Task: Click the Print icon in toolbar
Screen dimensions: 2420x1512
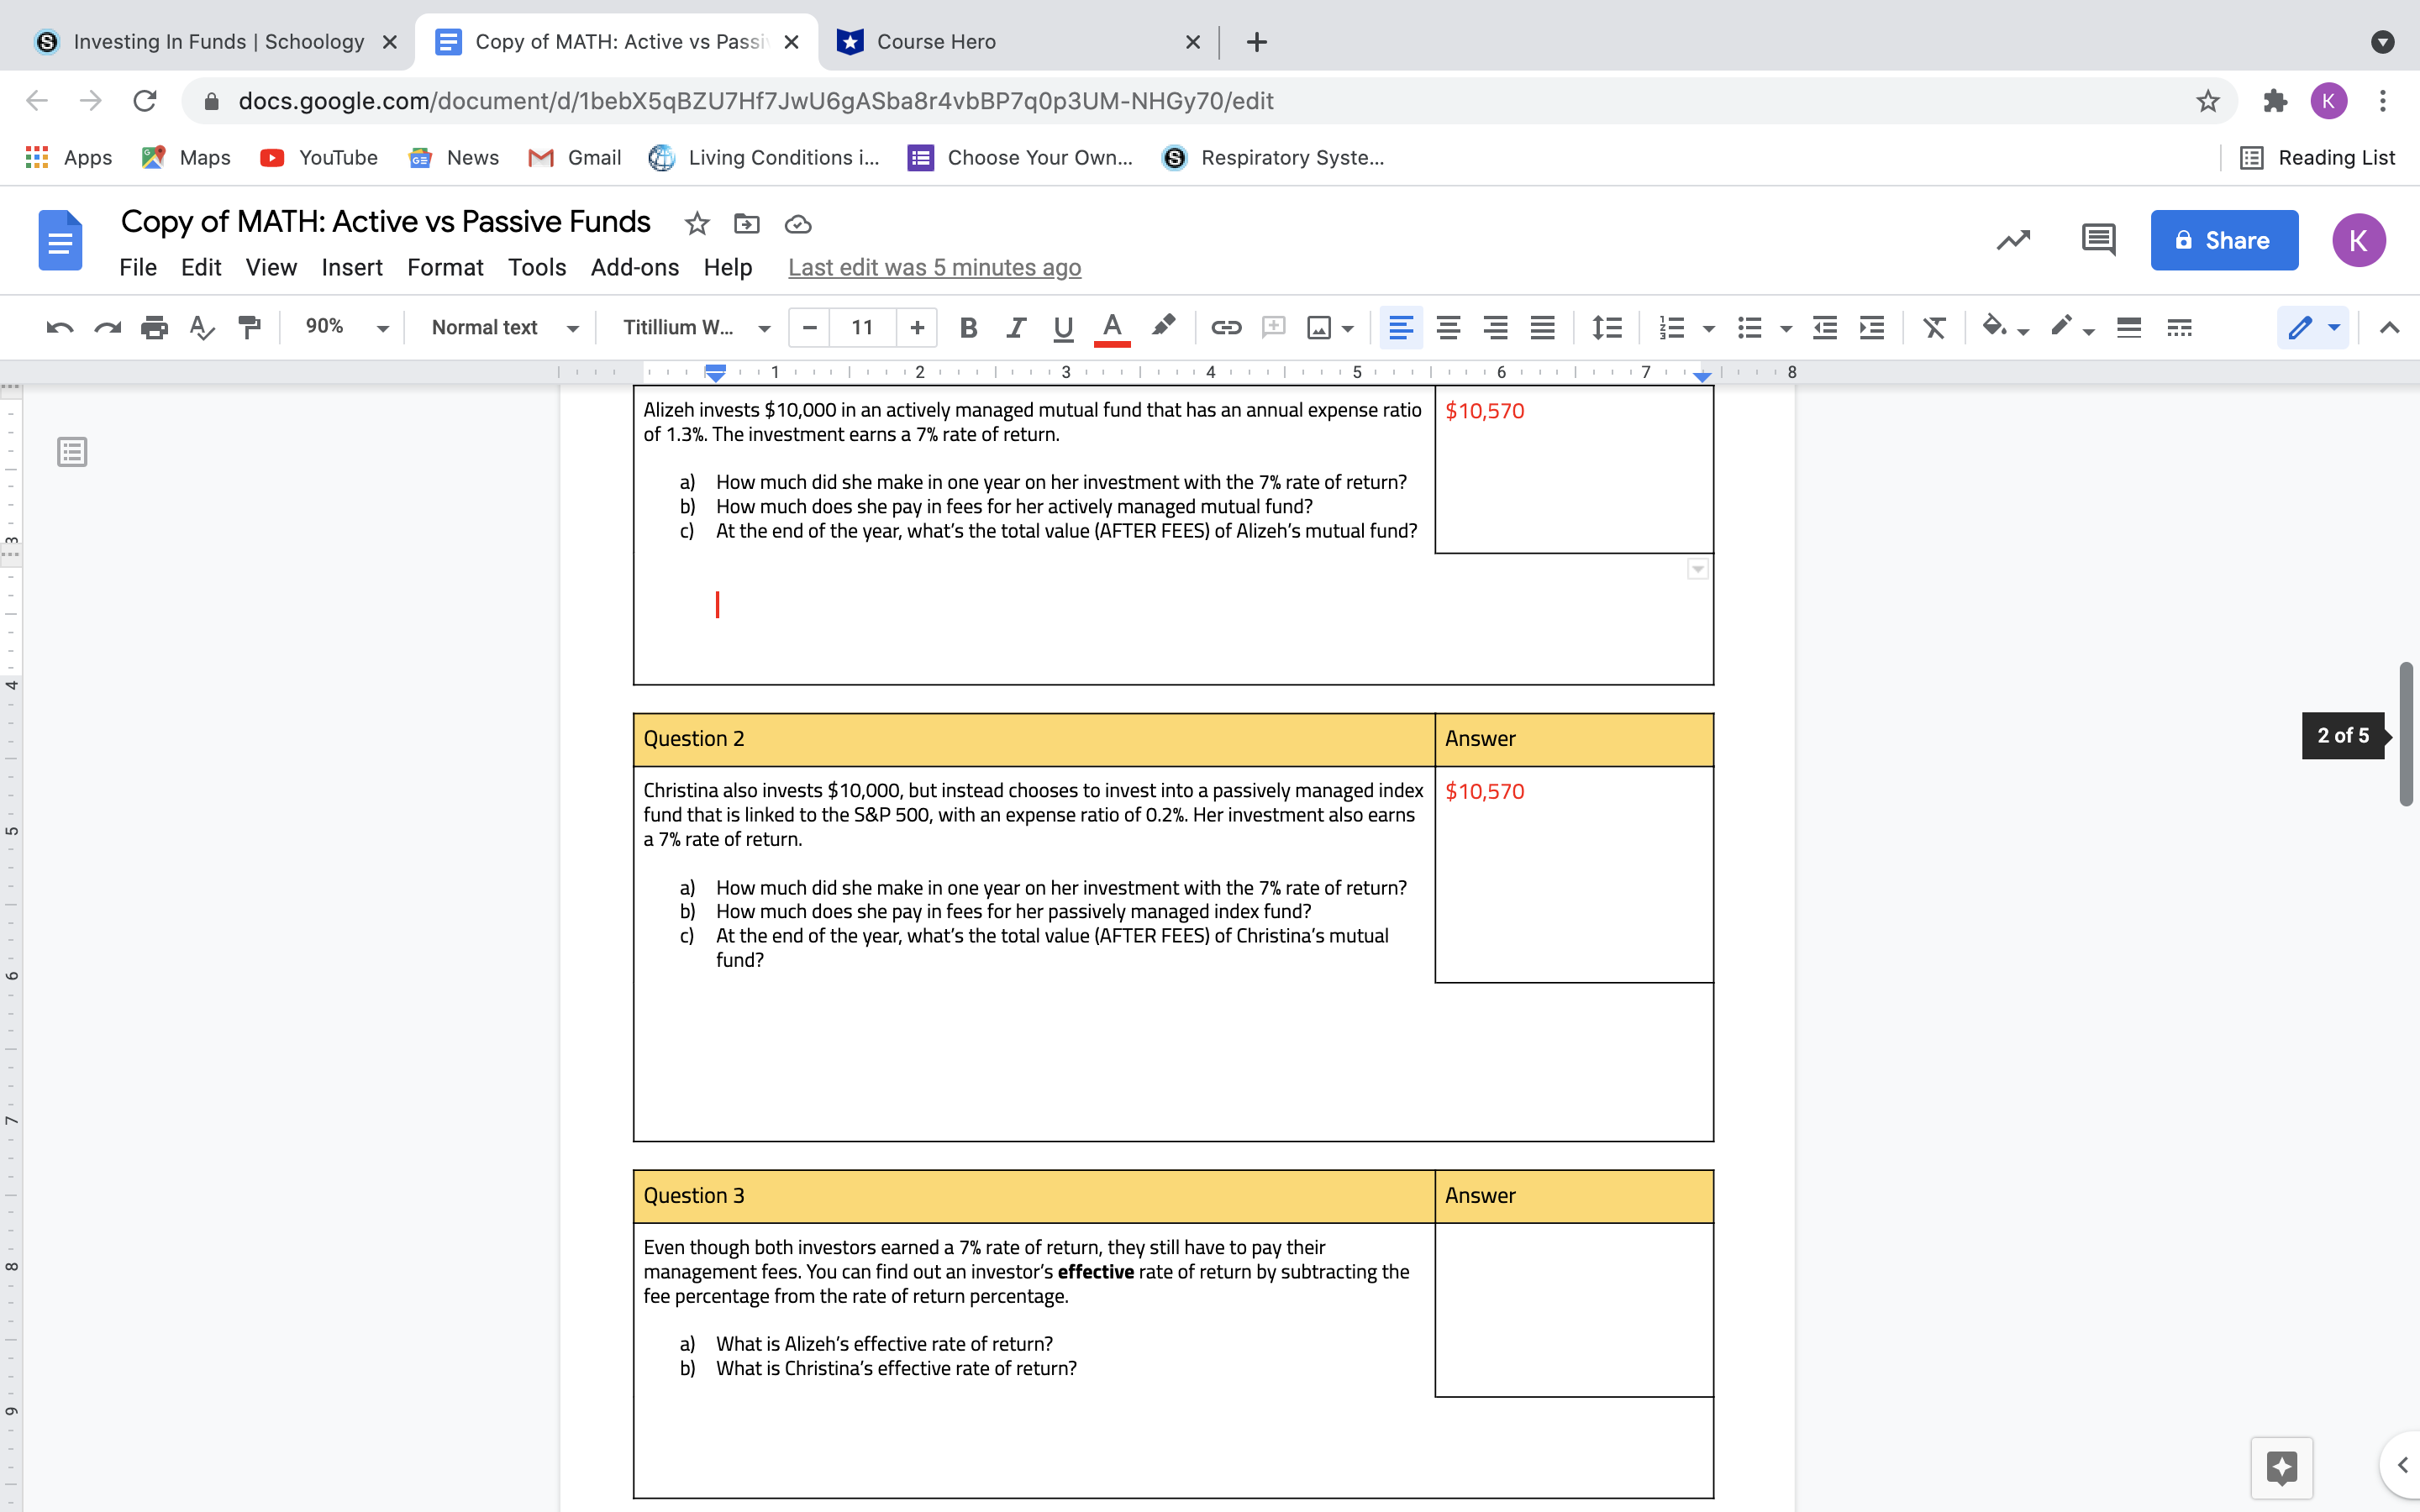Action: coord(154,327)
